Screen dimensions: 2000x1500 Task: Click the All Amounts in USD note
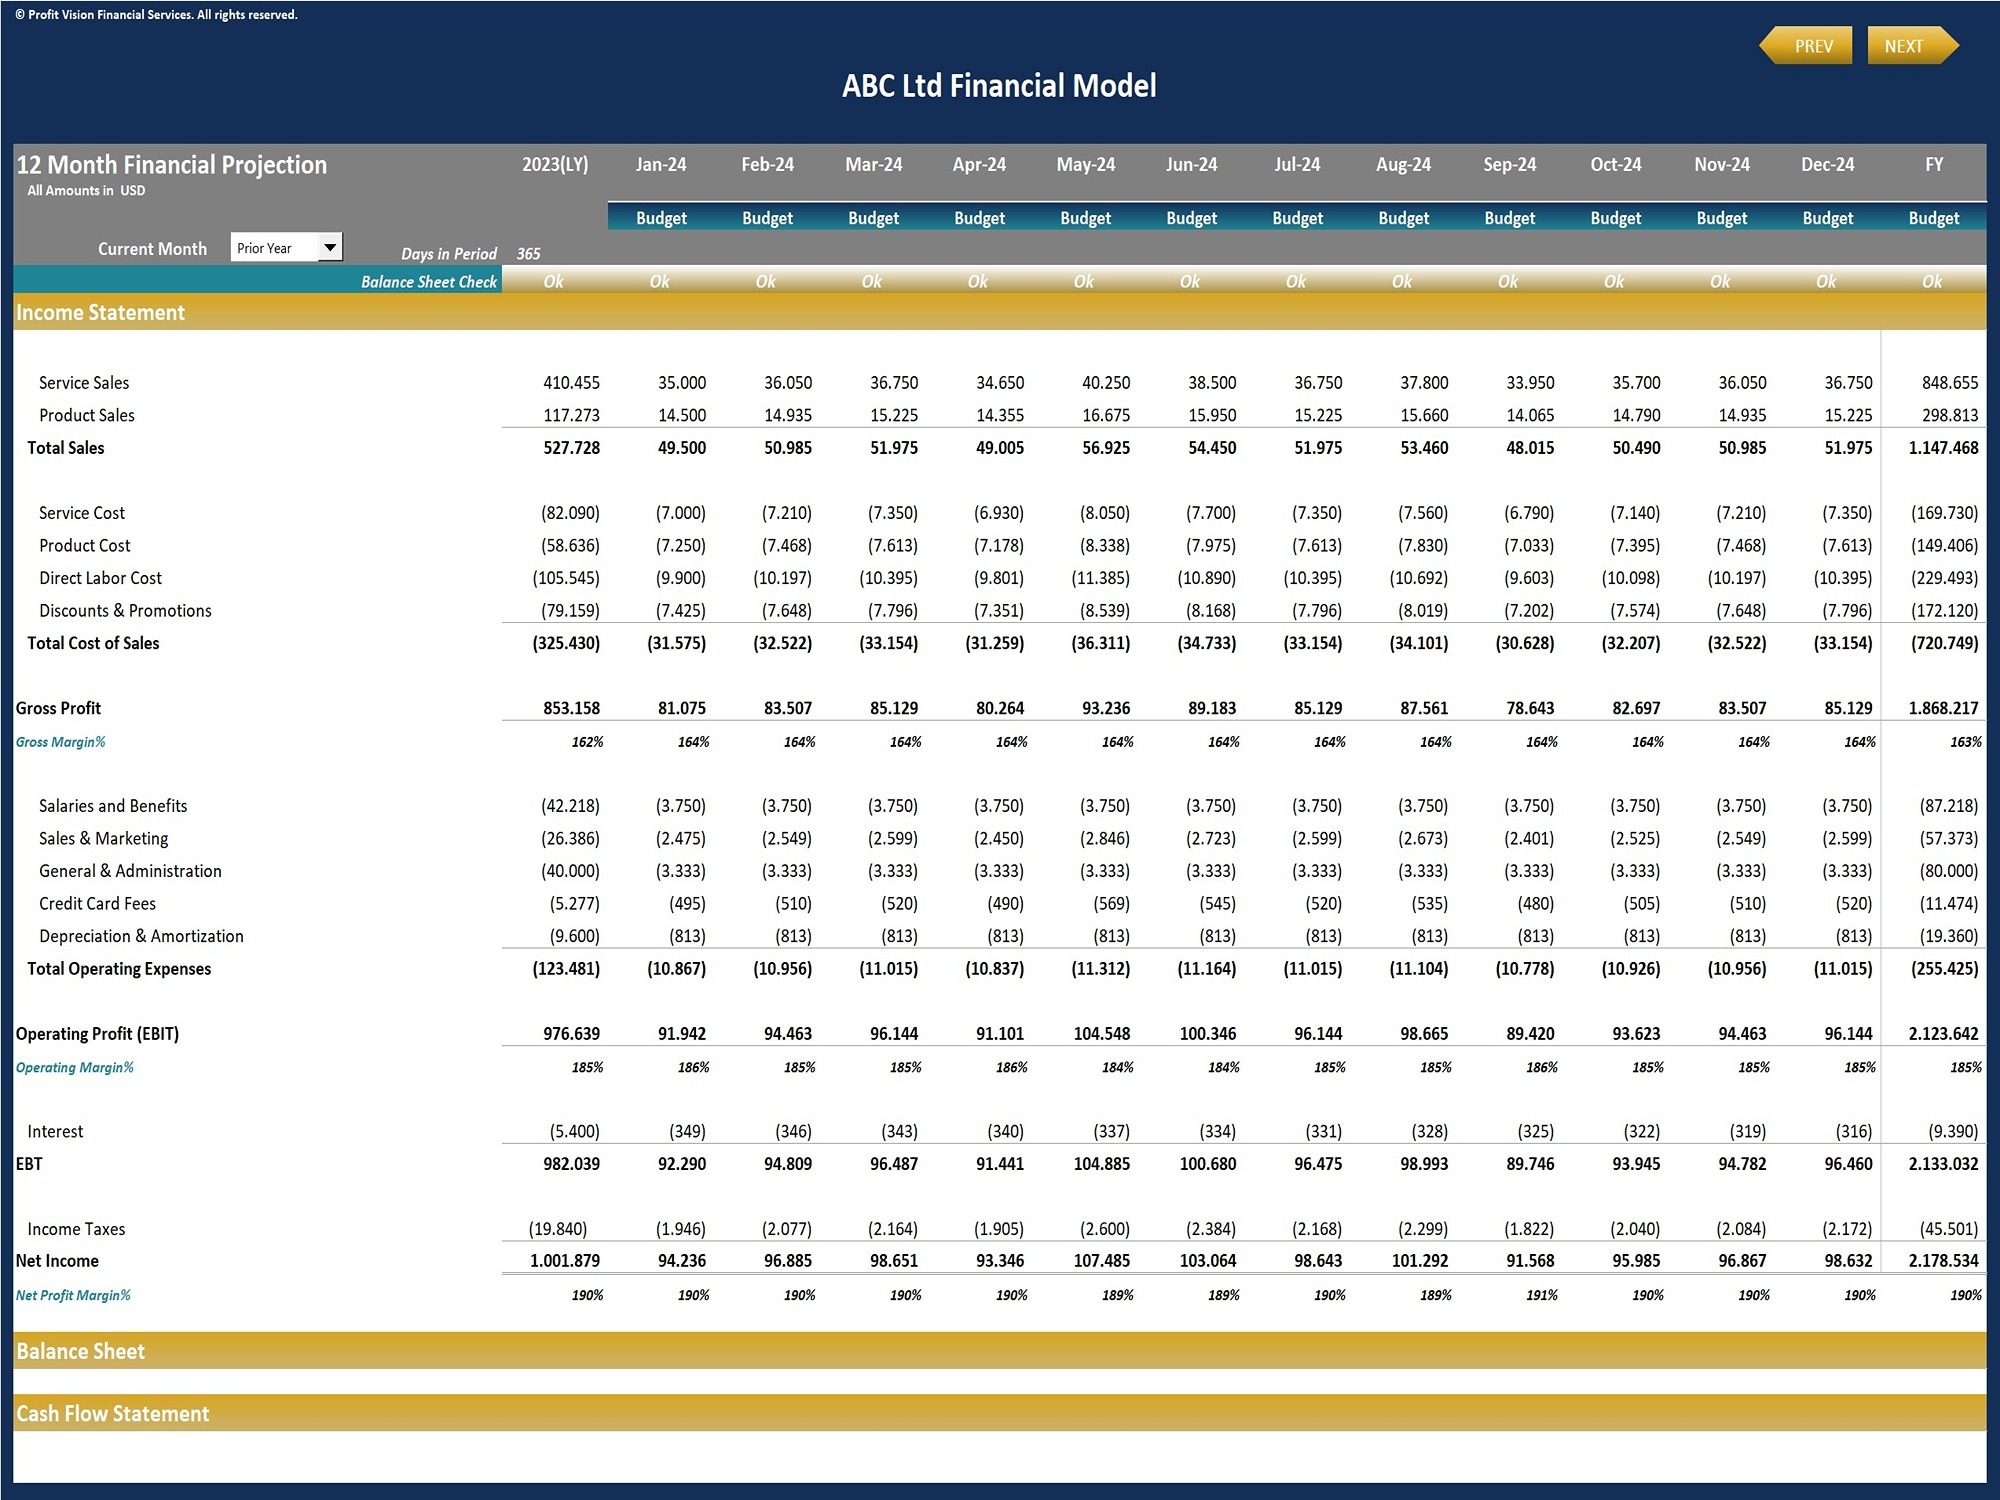click(x=86, y=191)
